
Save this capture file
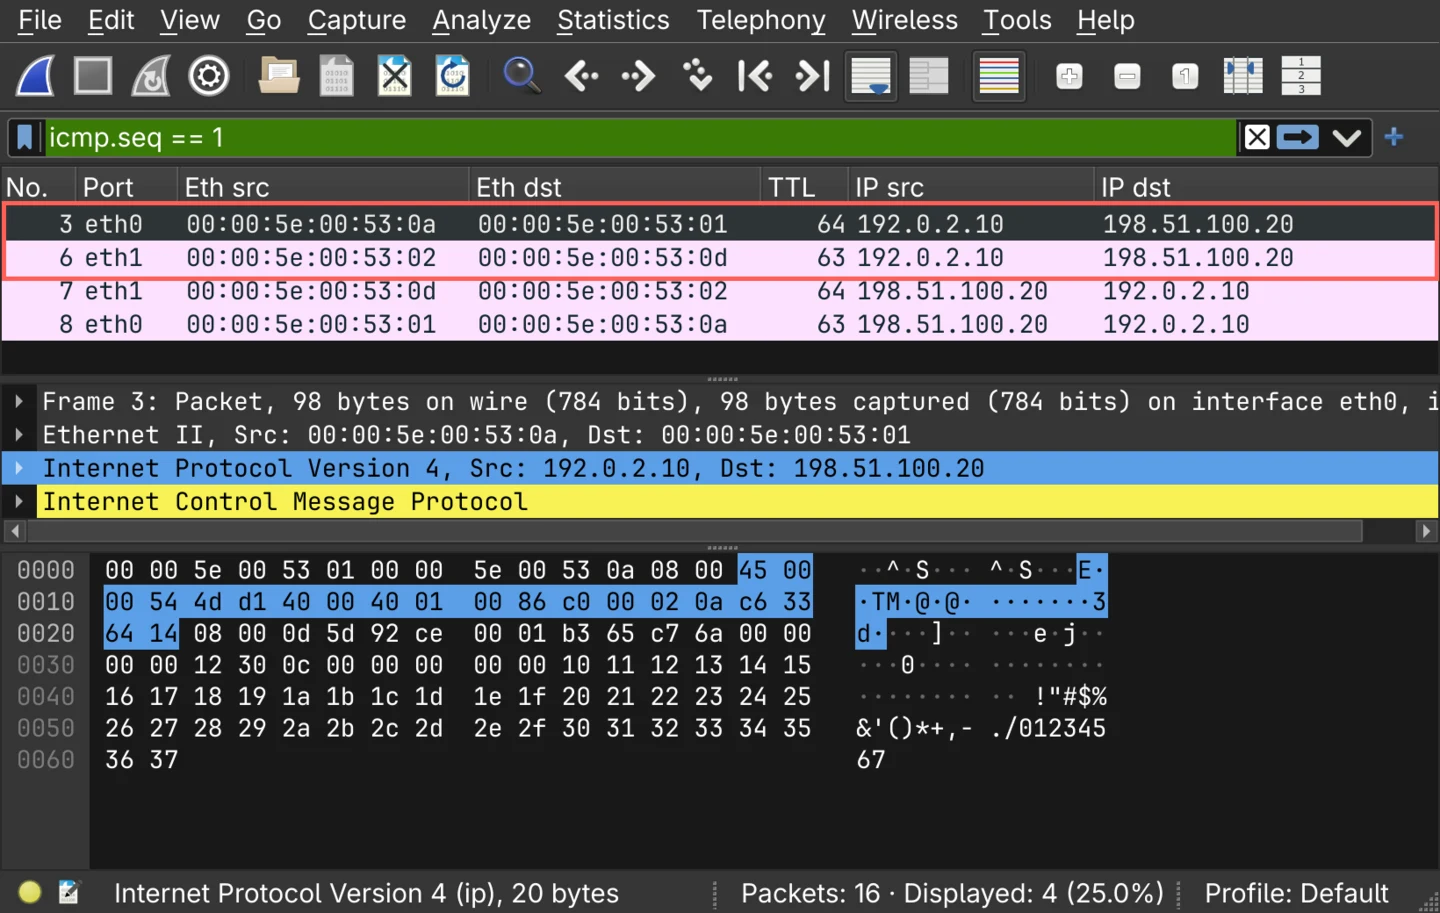point(336,76)
